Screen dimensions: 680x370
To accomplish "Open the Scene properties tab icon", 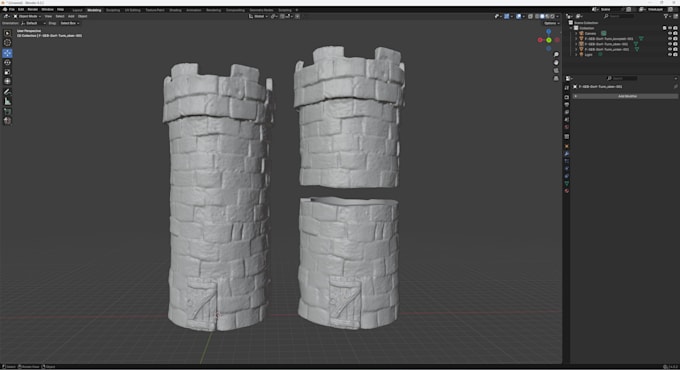I will click(x=567, y=120).
